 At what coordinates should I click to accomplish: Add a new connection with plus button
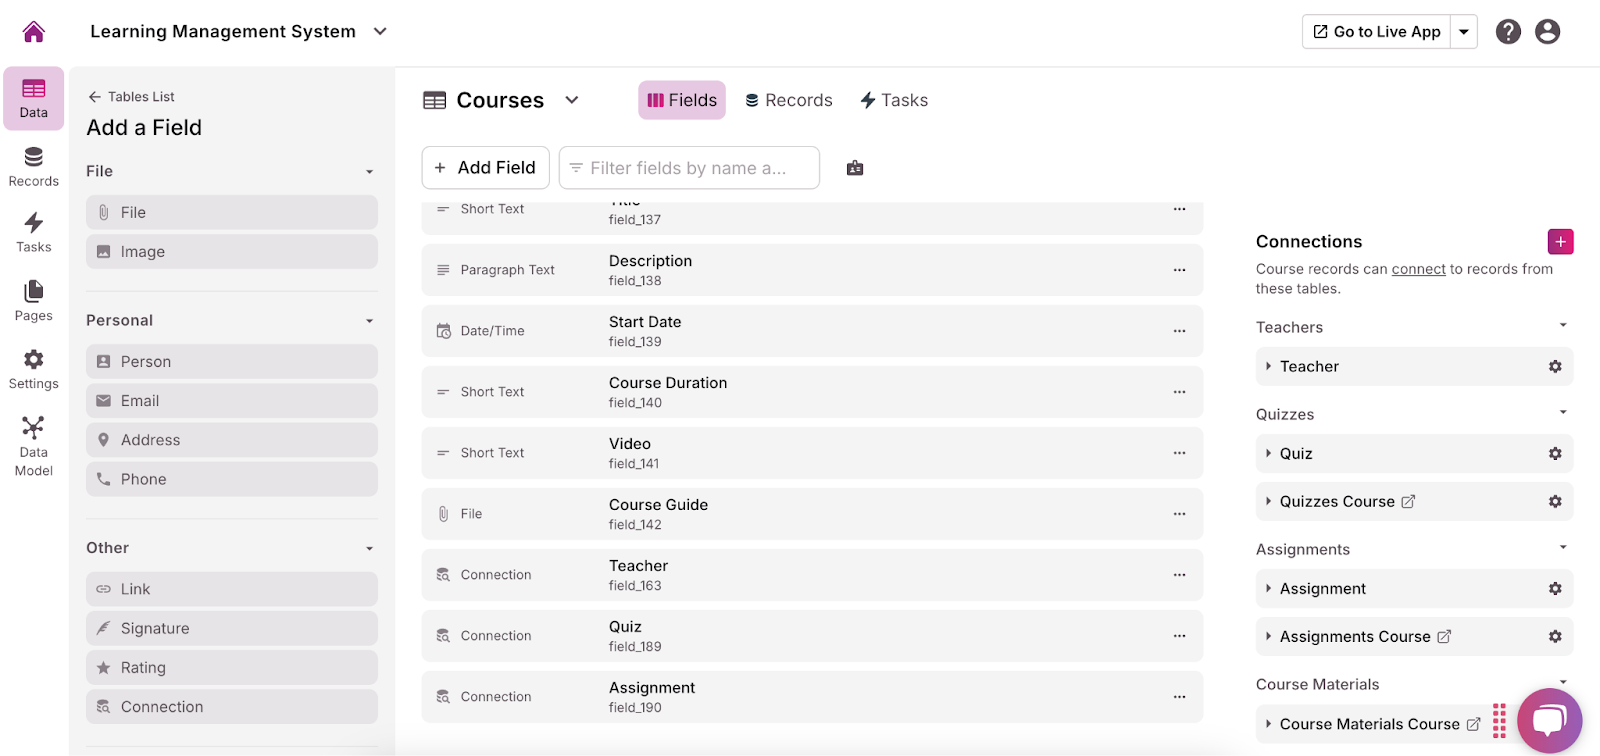click(x=1560, y=242)
